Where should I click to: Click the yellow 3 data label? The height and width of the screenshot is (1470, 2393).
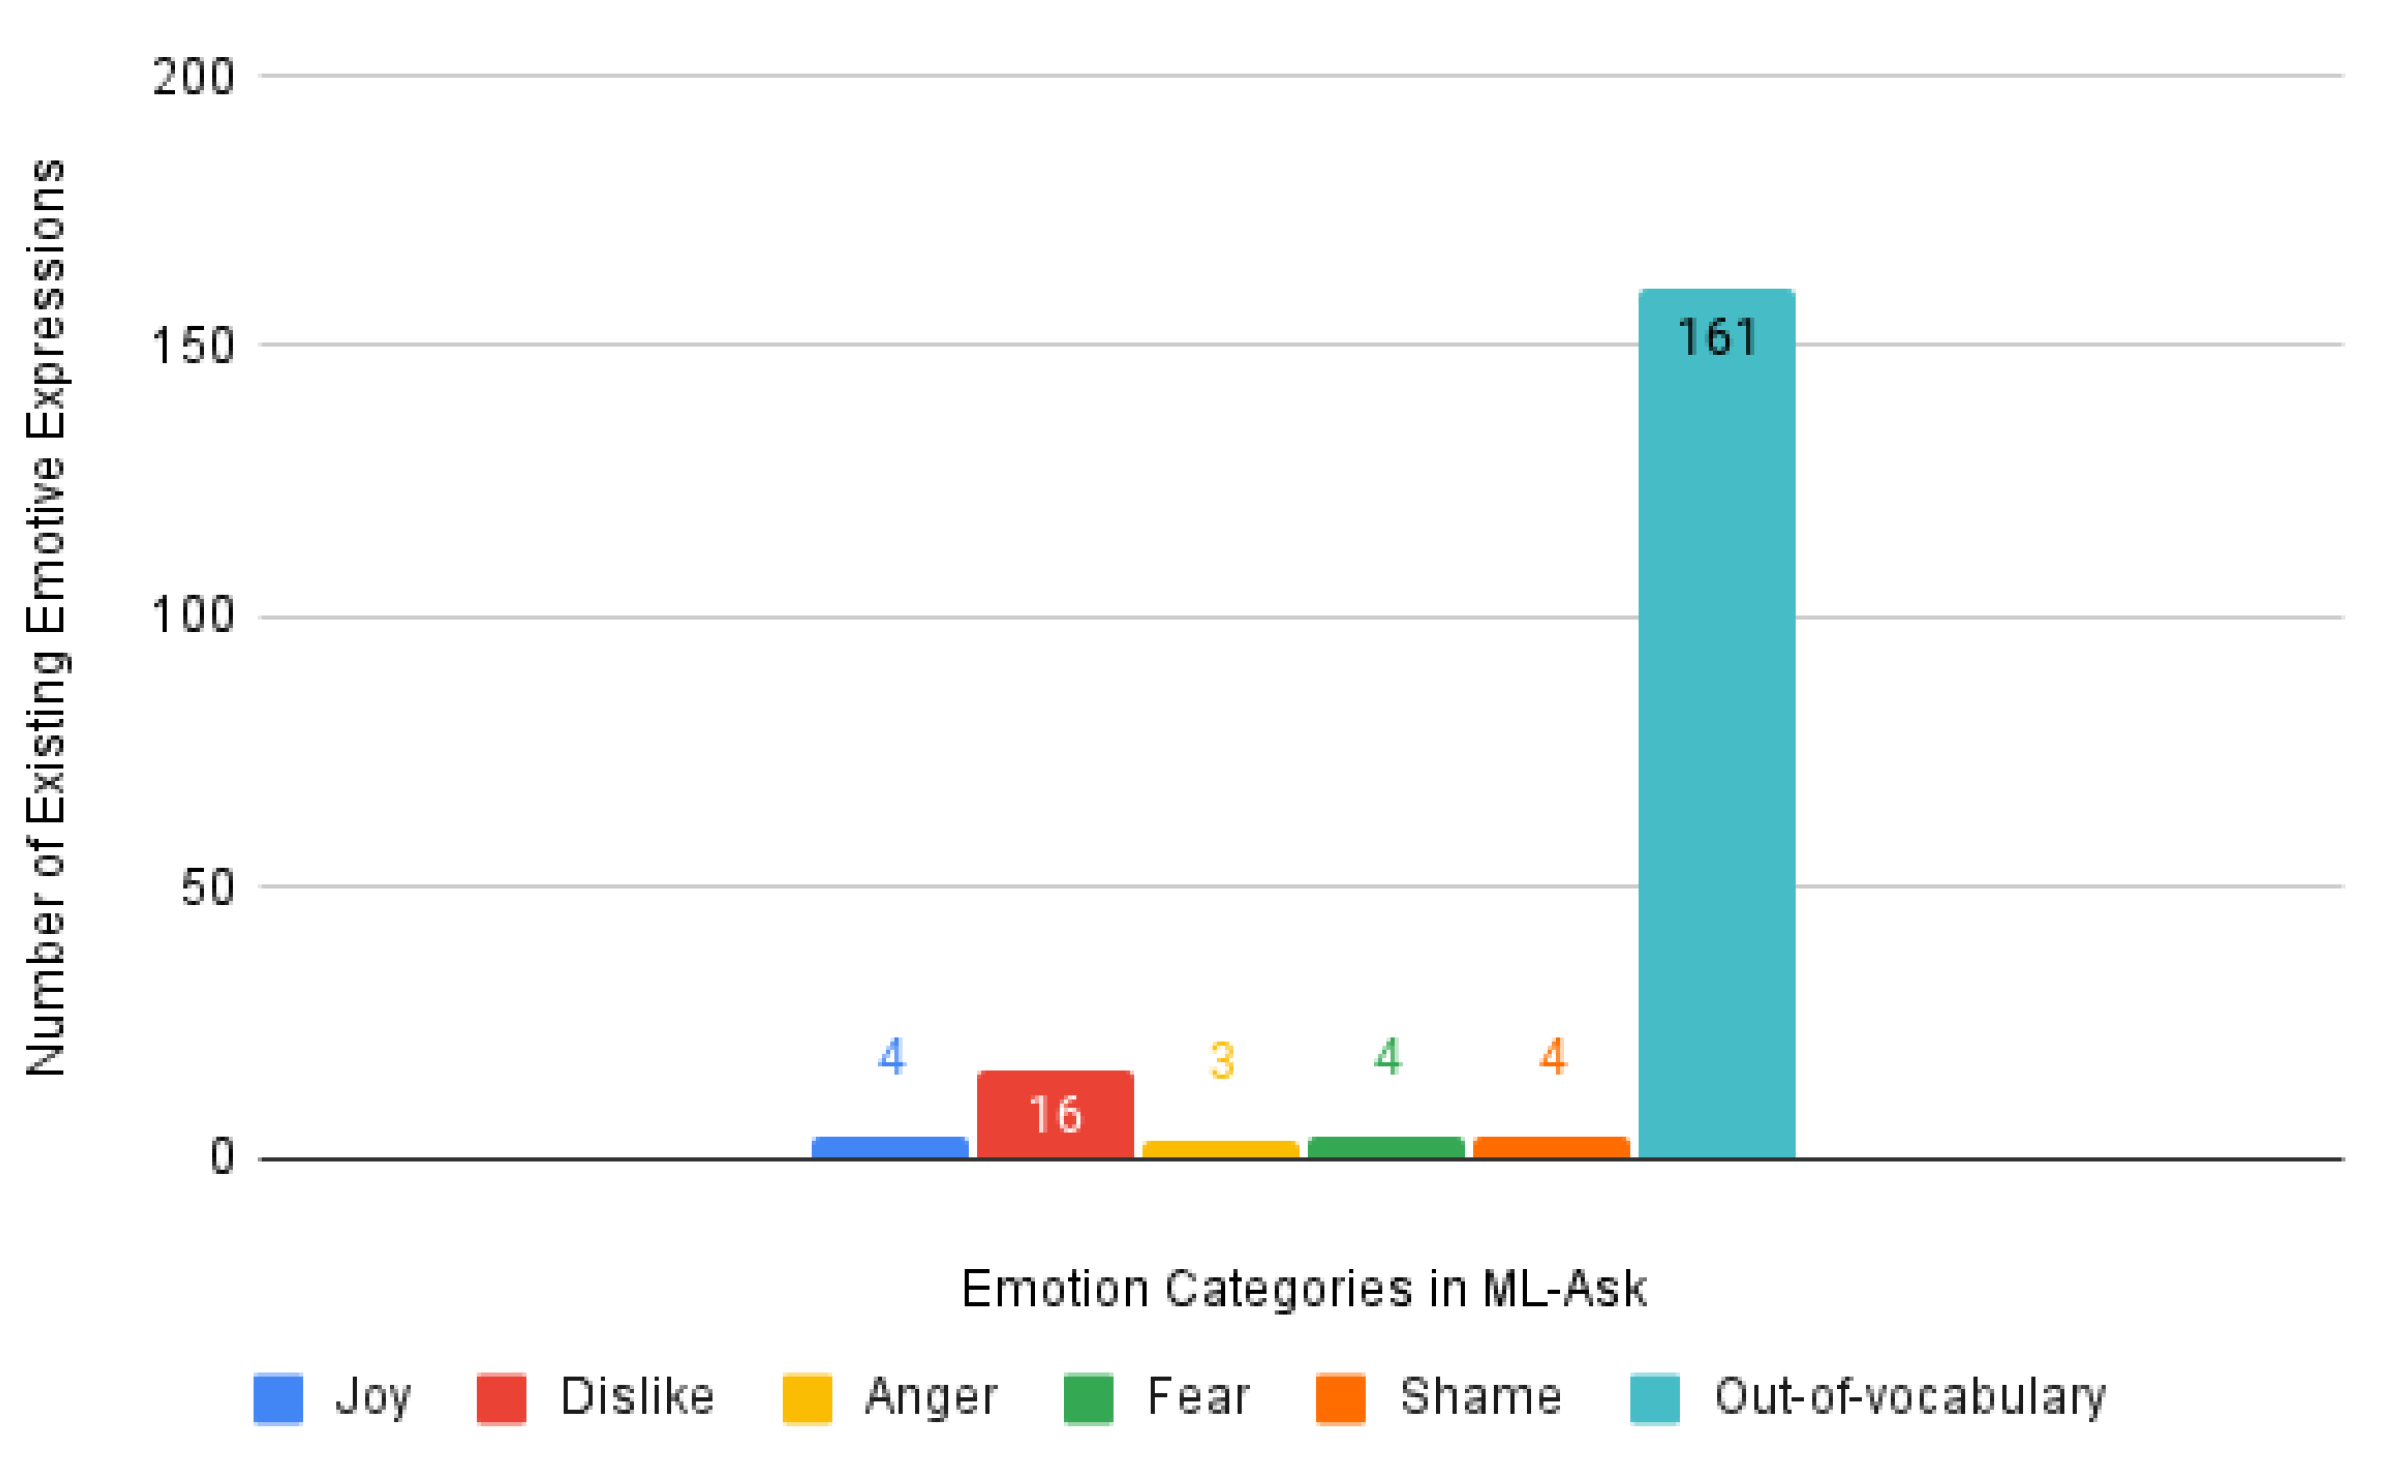click(x=1221, y=1060)
